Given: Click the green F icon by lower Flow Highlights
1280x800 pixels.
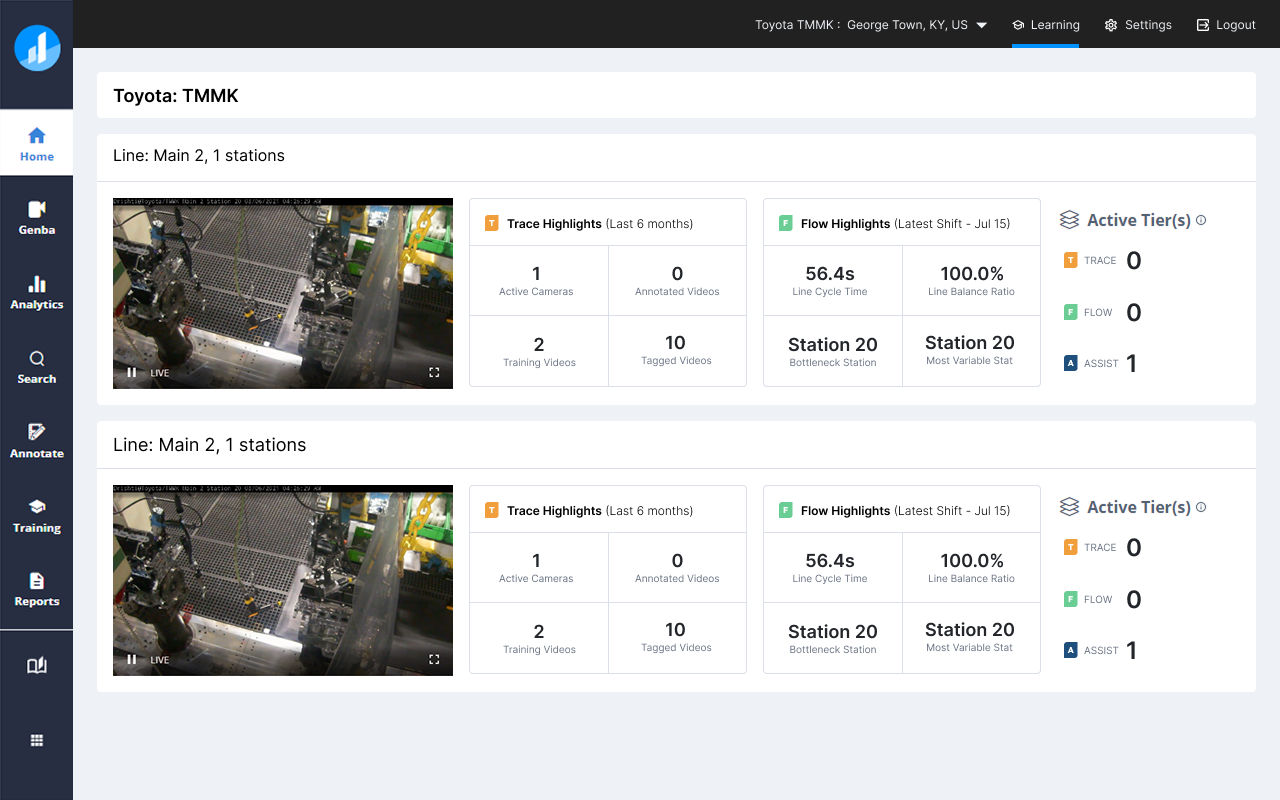Looking at the screenshot, I should [x=786, y=511].
